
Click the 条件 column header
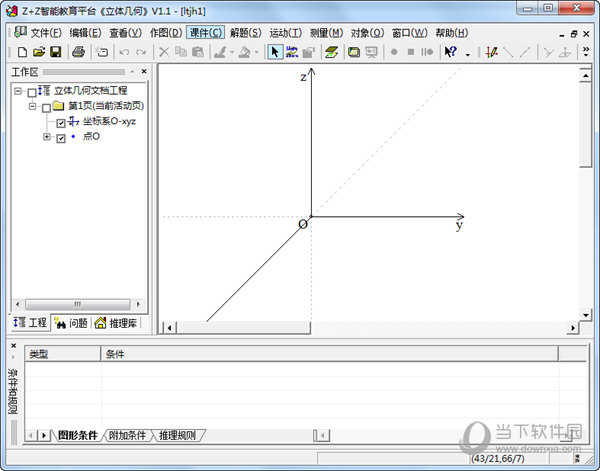click(329, 354)
